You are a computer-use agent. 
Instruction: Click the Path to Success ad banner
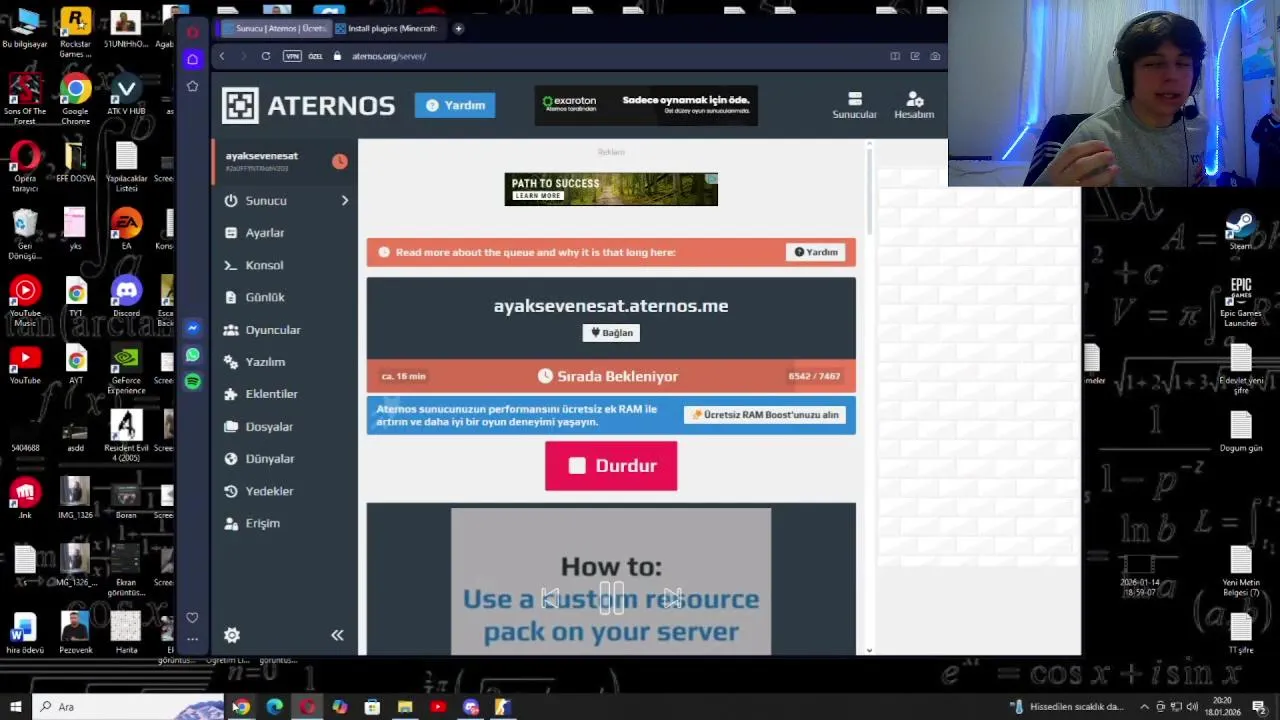coord(611,189)
